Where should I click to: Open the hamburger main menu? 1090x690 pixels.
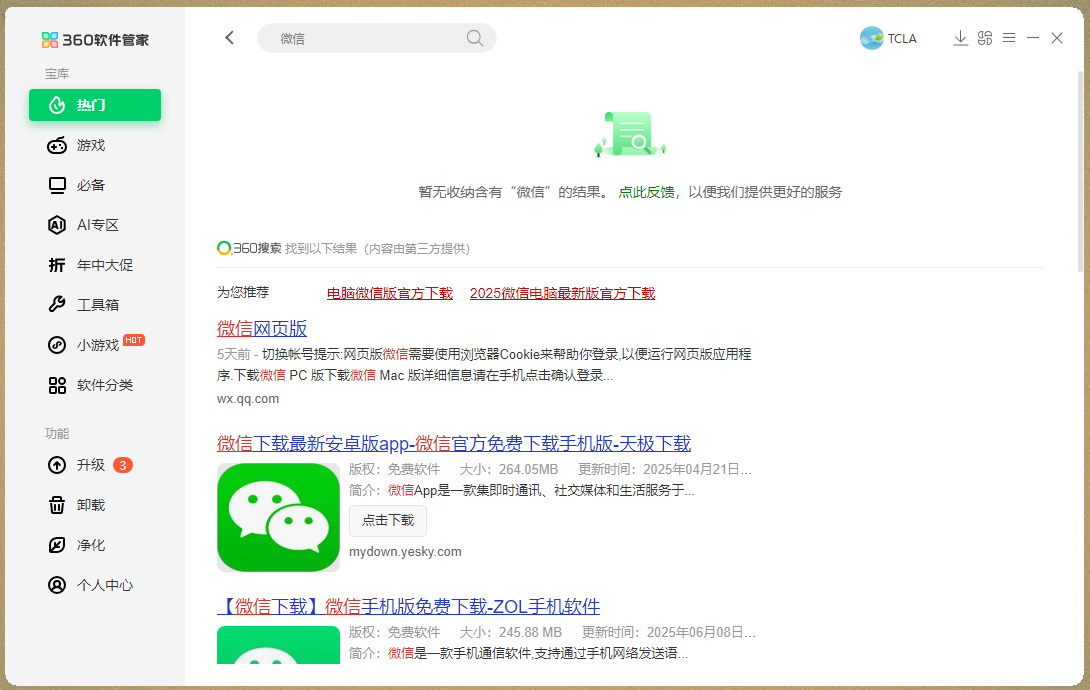tap(1008, 37)
